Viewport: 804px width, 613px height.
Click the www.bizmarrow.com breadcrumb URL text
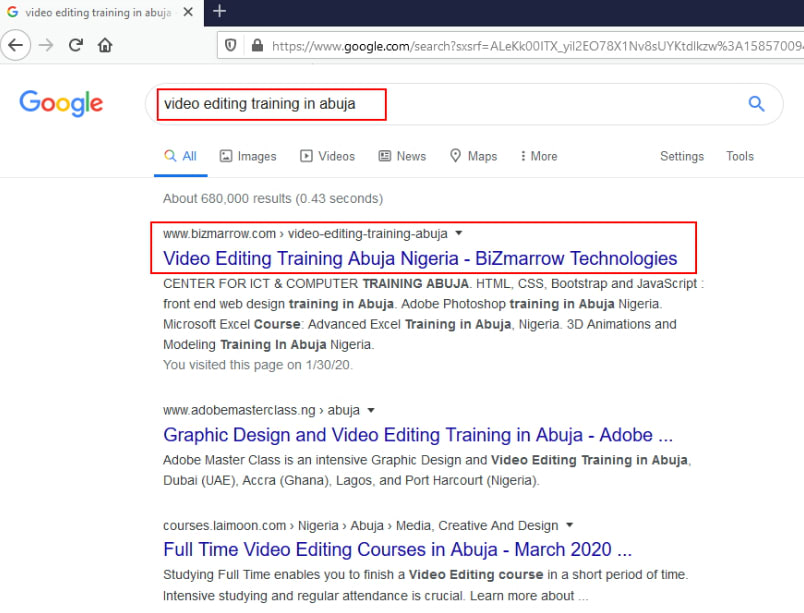click(x=305, y=234)
